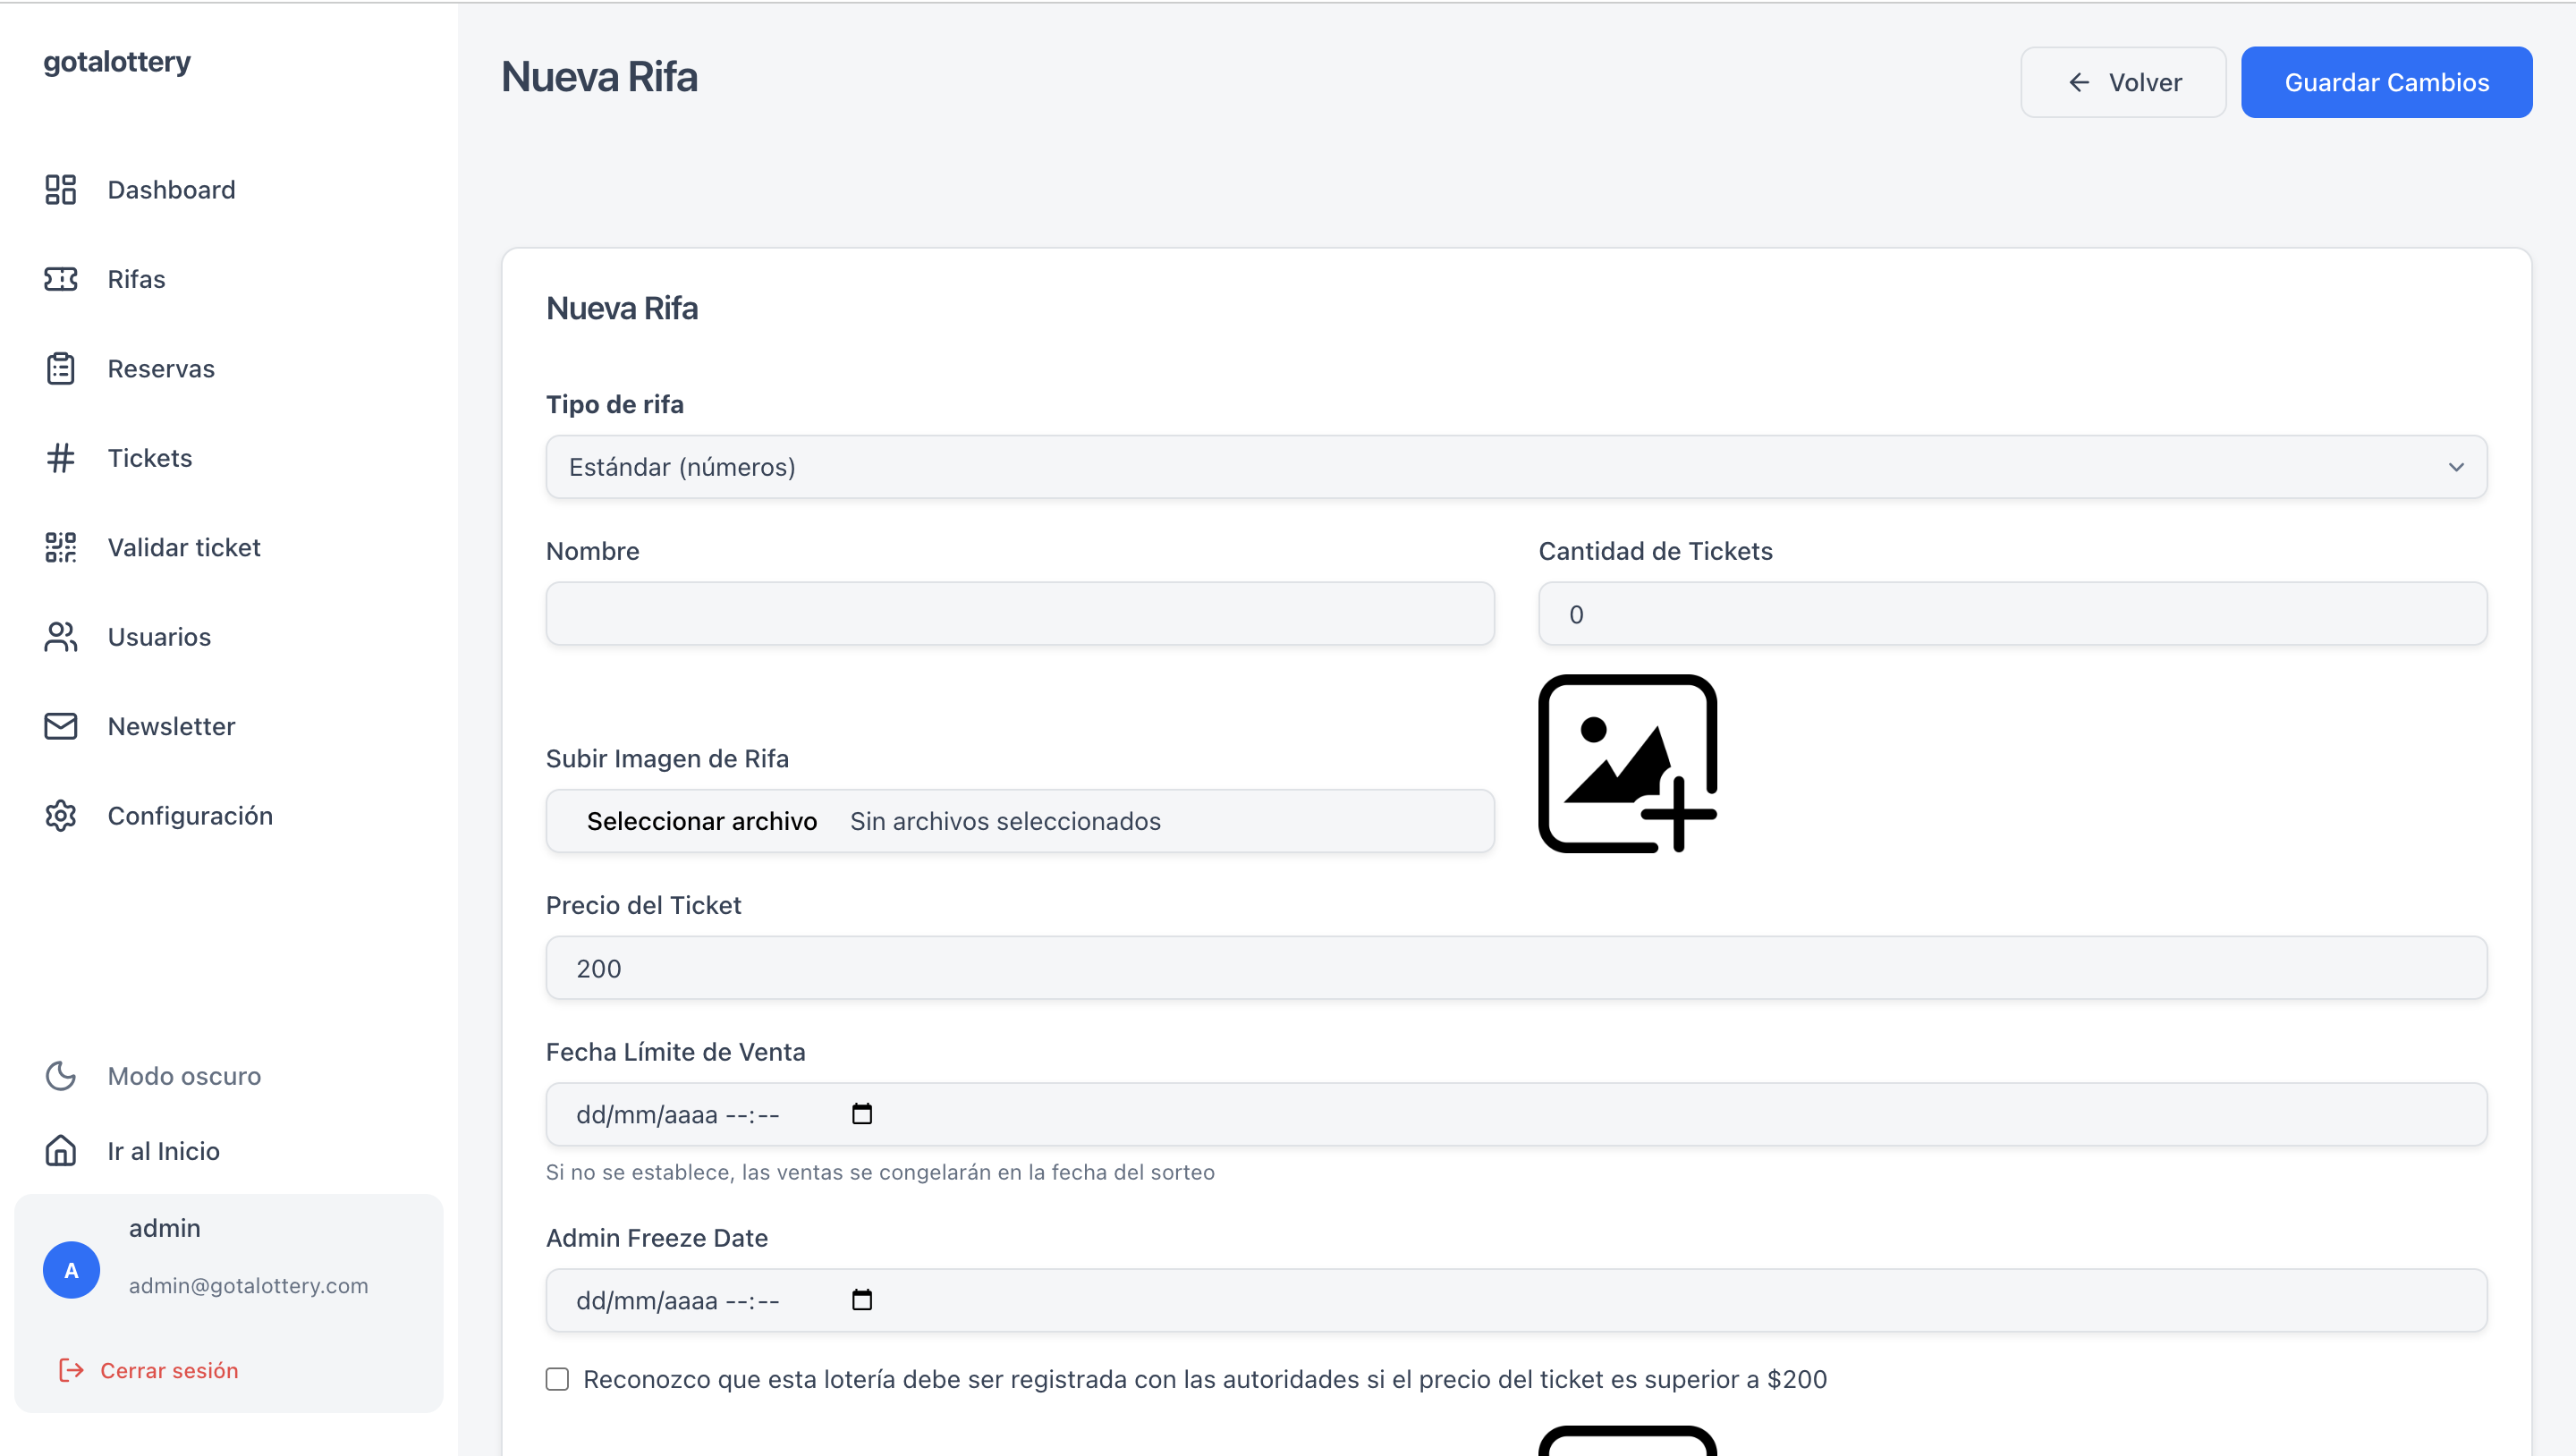Click Cerrar sesión link
The image size is (2576, 1456).
coord(169,1370)
